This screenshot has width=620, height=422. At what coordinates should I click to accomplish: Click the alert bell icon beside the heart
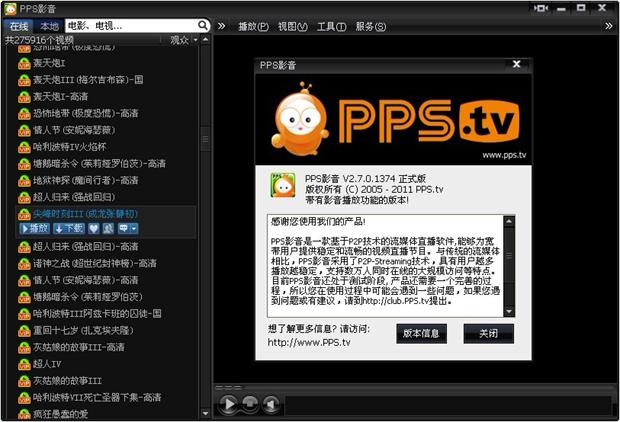[108, 228]
